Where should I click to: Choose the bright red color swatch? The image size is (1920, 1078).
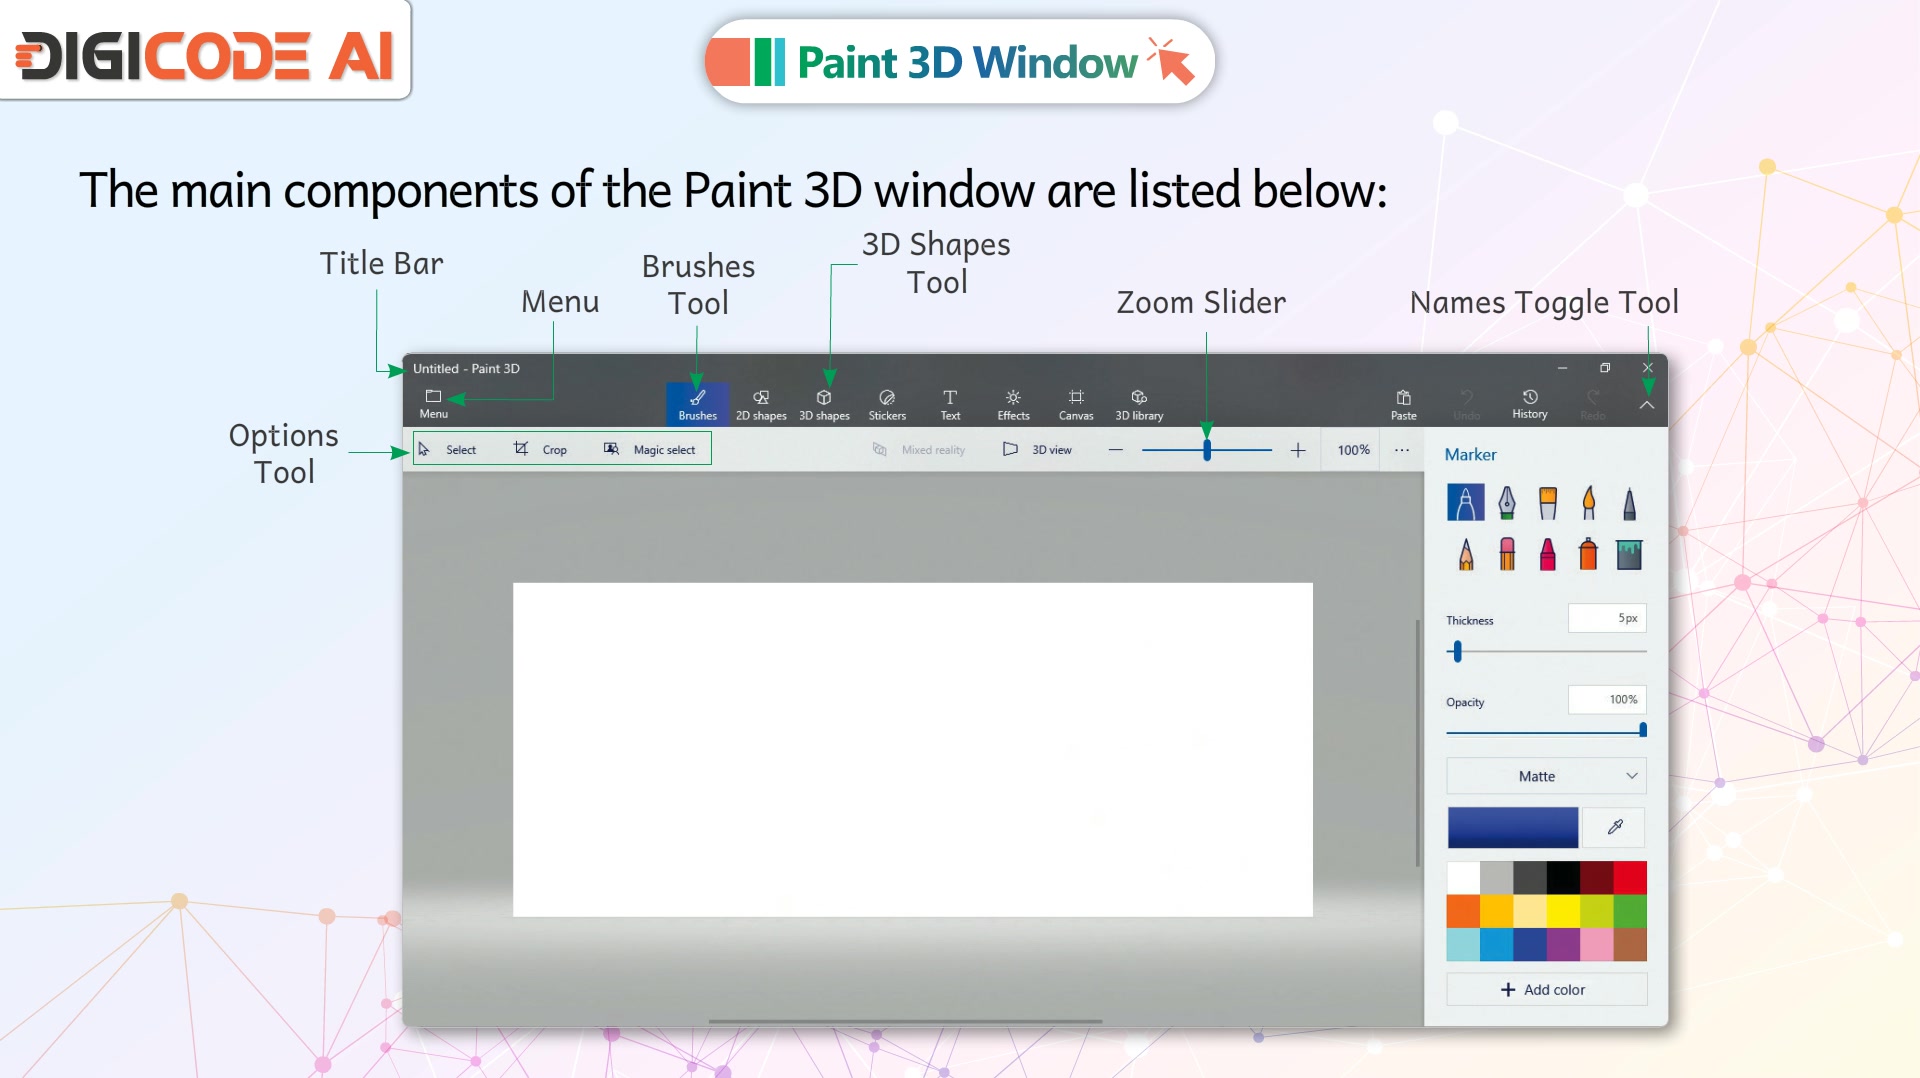click(1630, 878)
